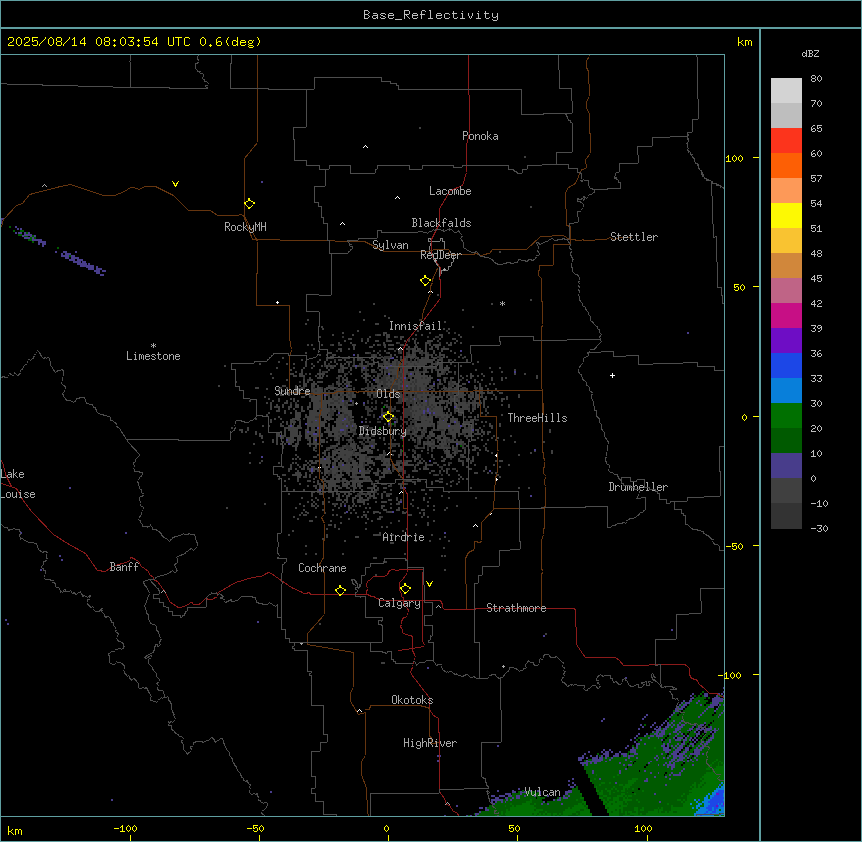Click the Airdrie city label
The image size is (862, 842).
tap(404, 537)
